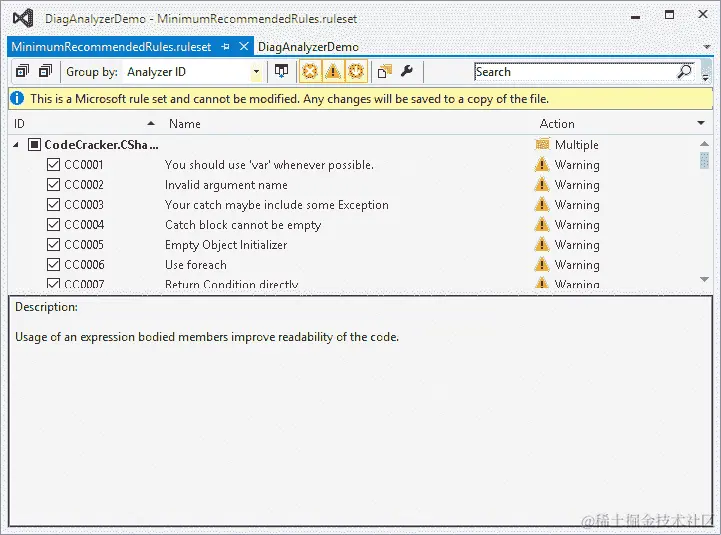This screenshot has height=535, width=721.
Task: Close the MinimumRecommendedRules.ruleset tab
Action: 244,46
